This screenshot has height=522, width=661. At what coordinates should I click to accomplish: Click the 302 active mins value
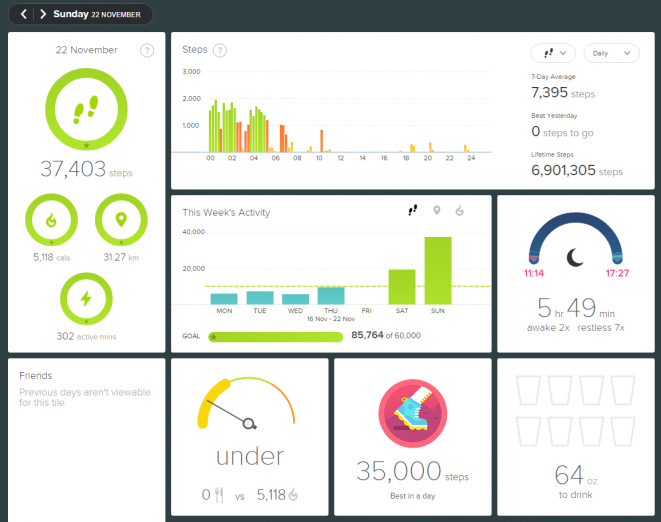(x=86, y=336)
